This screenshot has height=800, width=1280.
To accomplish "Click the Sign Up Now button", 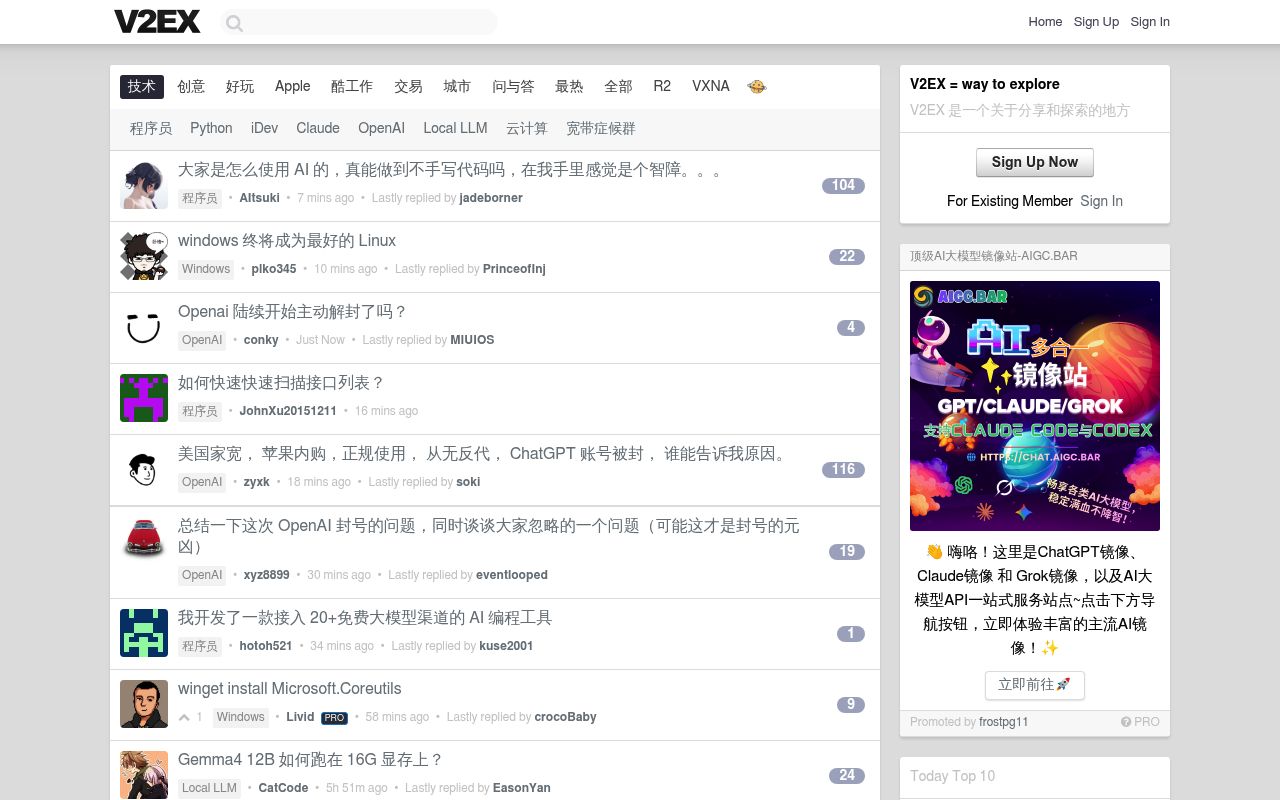I will [1035, 162].
